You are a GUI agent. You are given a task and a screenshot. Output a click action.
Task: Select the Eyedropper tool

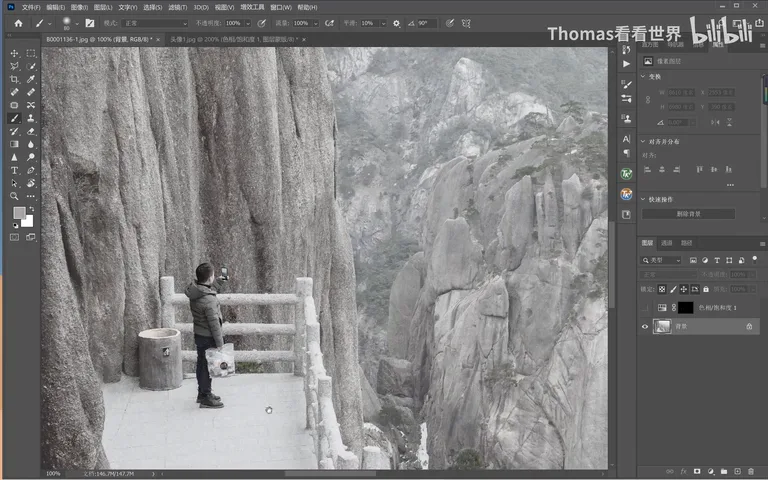point(31,79)
